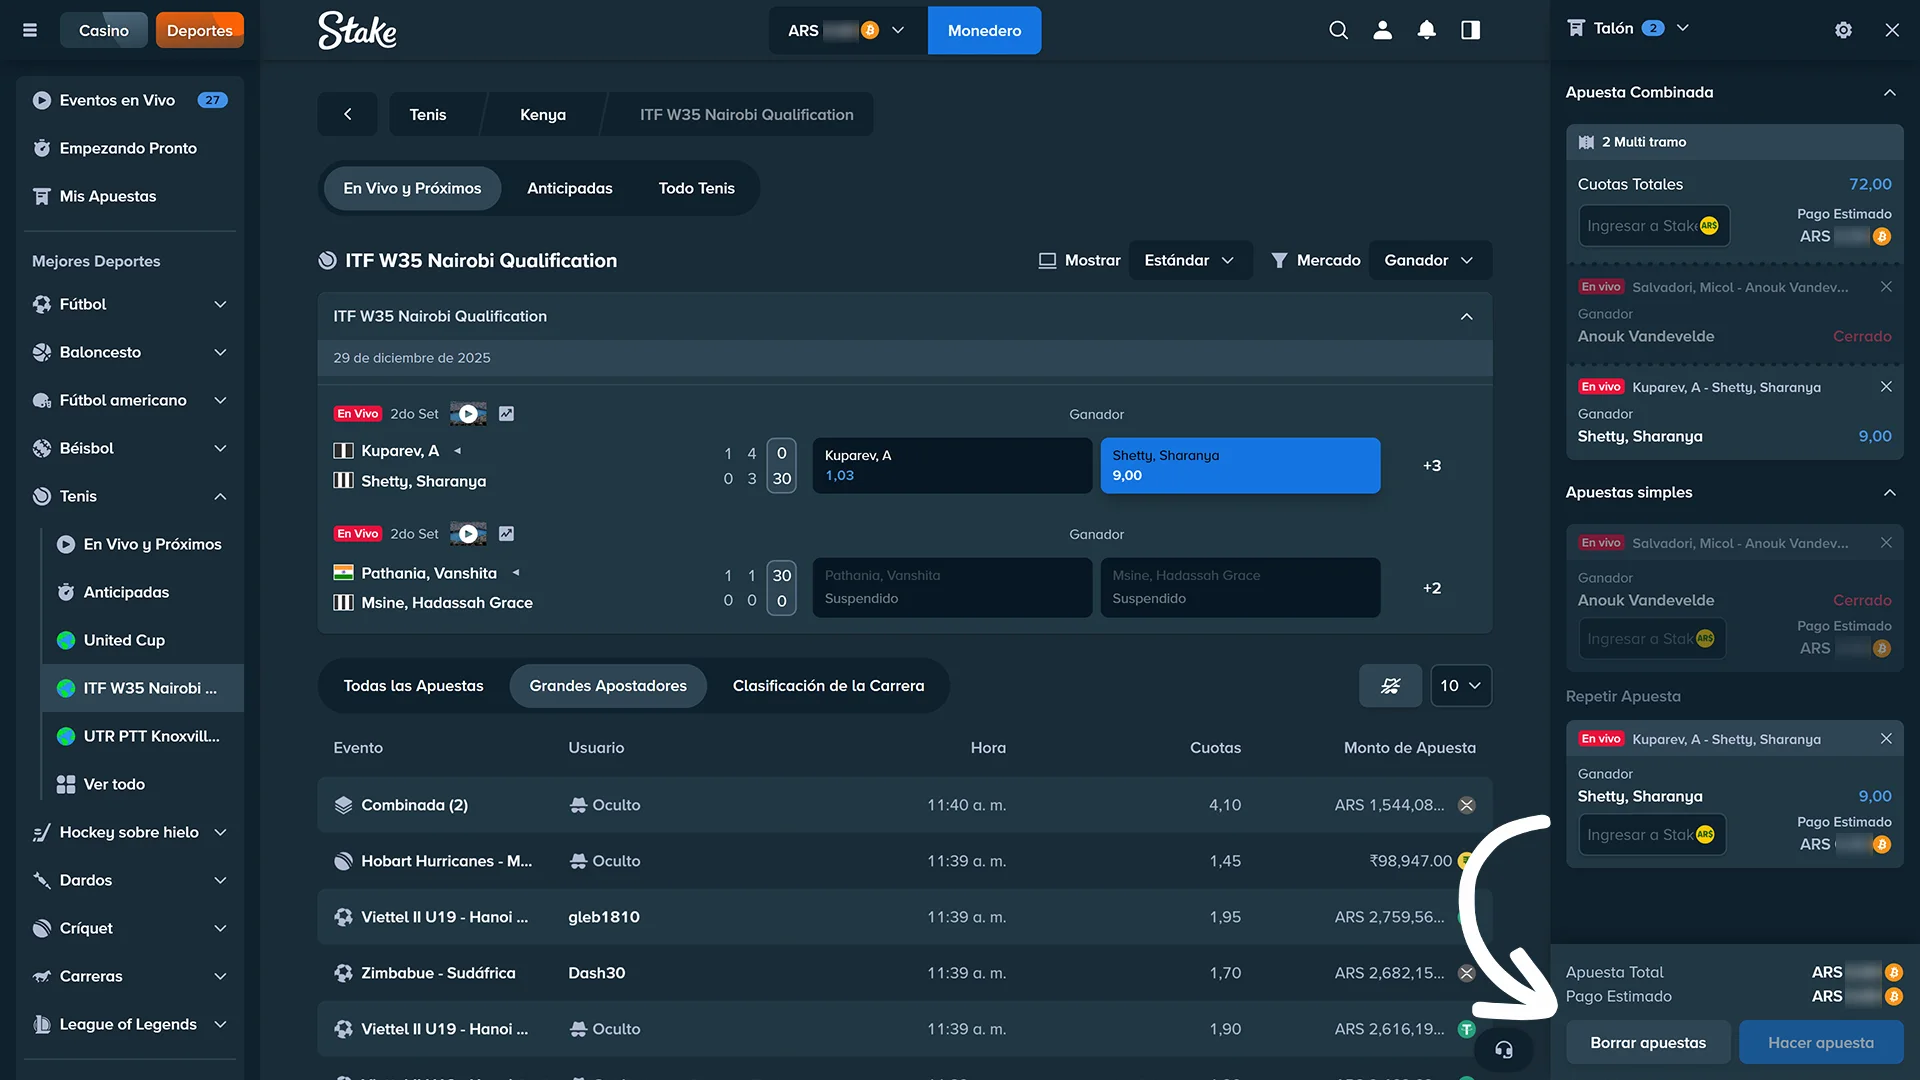
Task: Open the support headset chat
Action: [1504, 1050]
